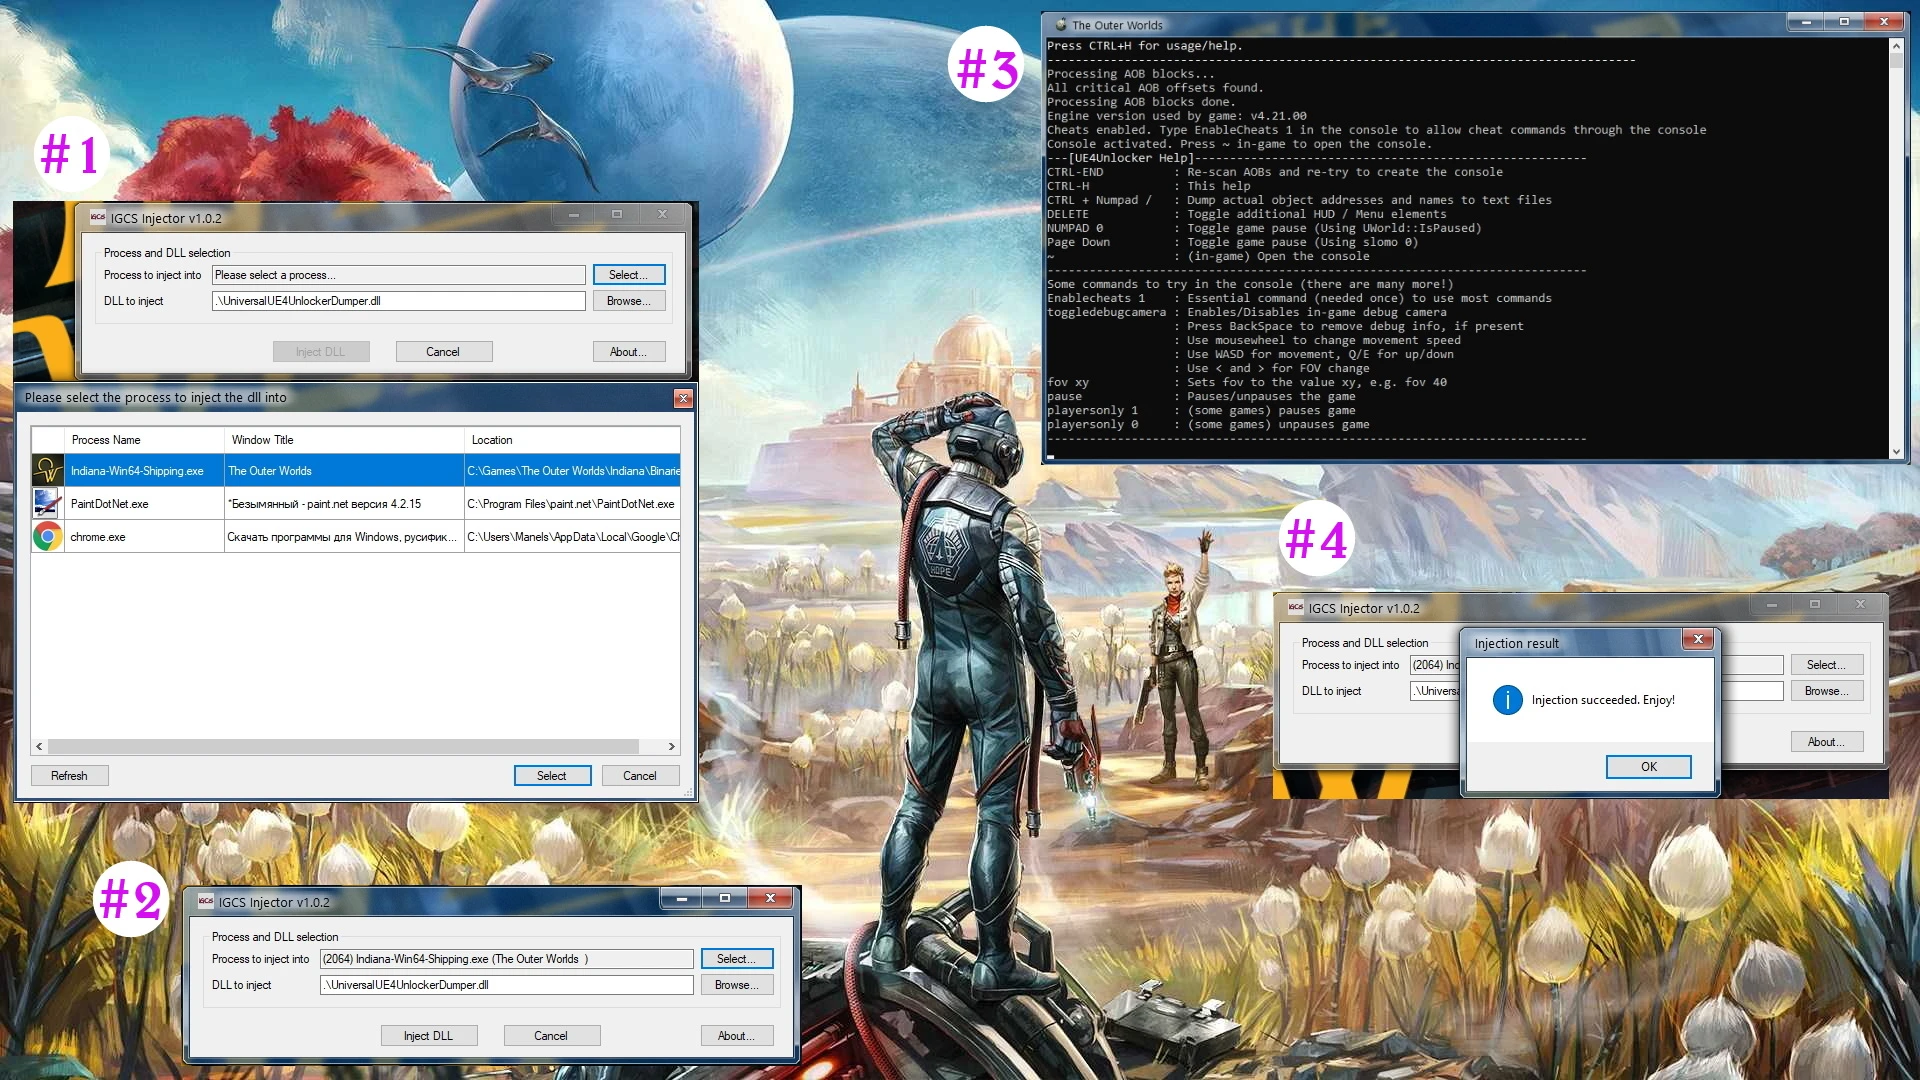The image size is (1920, 1080).
Task: Click Browse to choose a DLL in #1
Action: click(628, 300)
